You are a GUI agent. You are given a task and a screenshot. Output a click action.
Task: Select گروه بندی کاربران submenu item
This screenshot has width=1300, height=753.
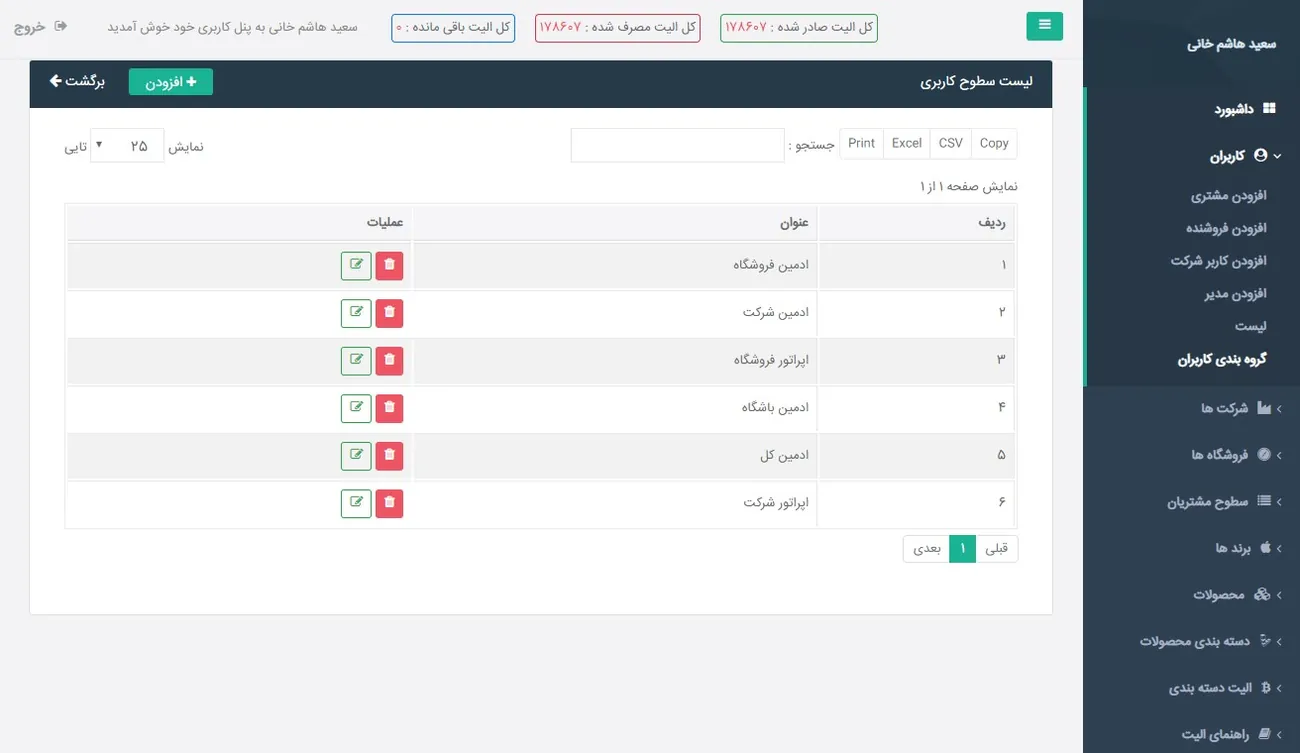click(x=1222, y=359)
